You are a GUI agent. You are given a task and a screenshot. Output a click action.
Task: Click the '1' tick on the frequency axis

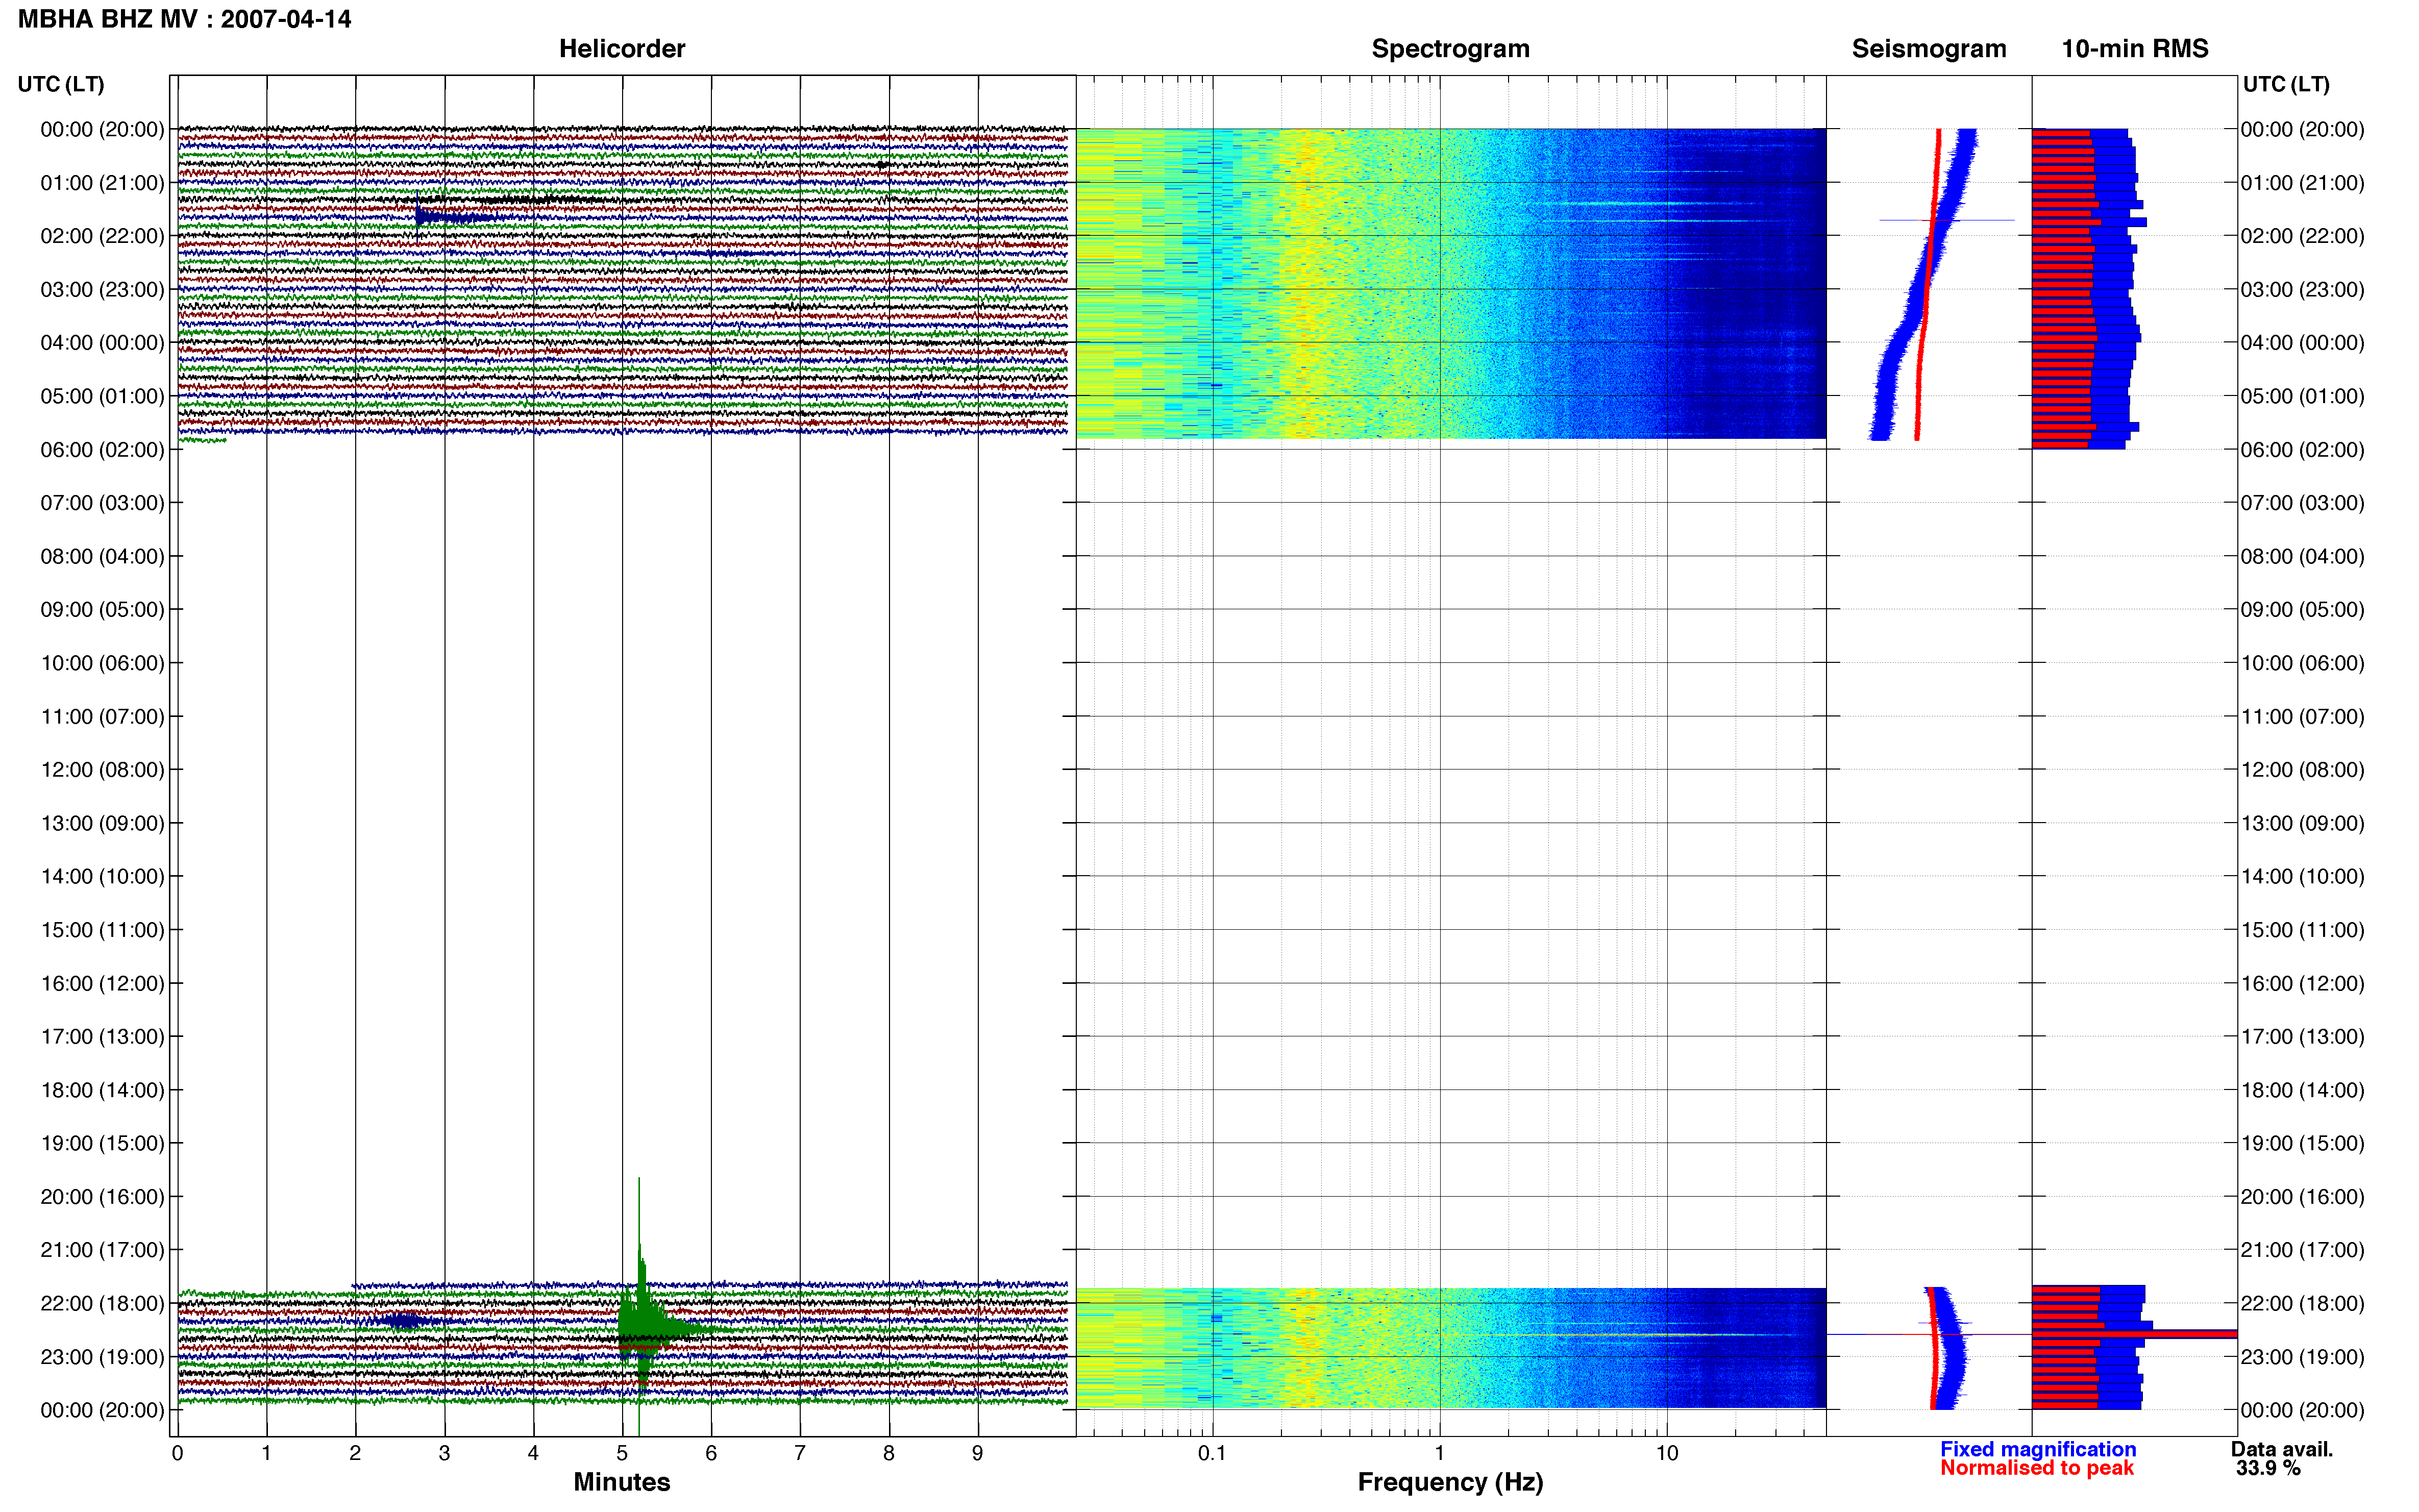(1439, 1453)
